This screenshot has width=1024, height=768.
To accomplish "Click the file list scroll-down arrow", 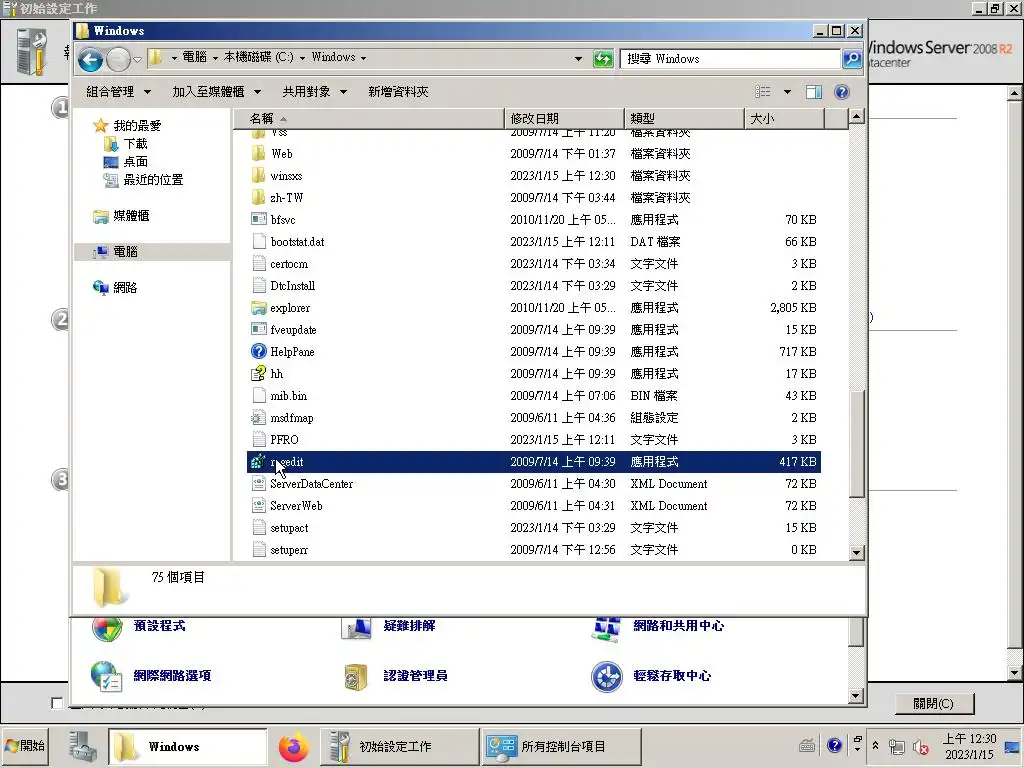I will pos(857,552).
